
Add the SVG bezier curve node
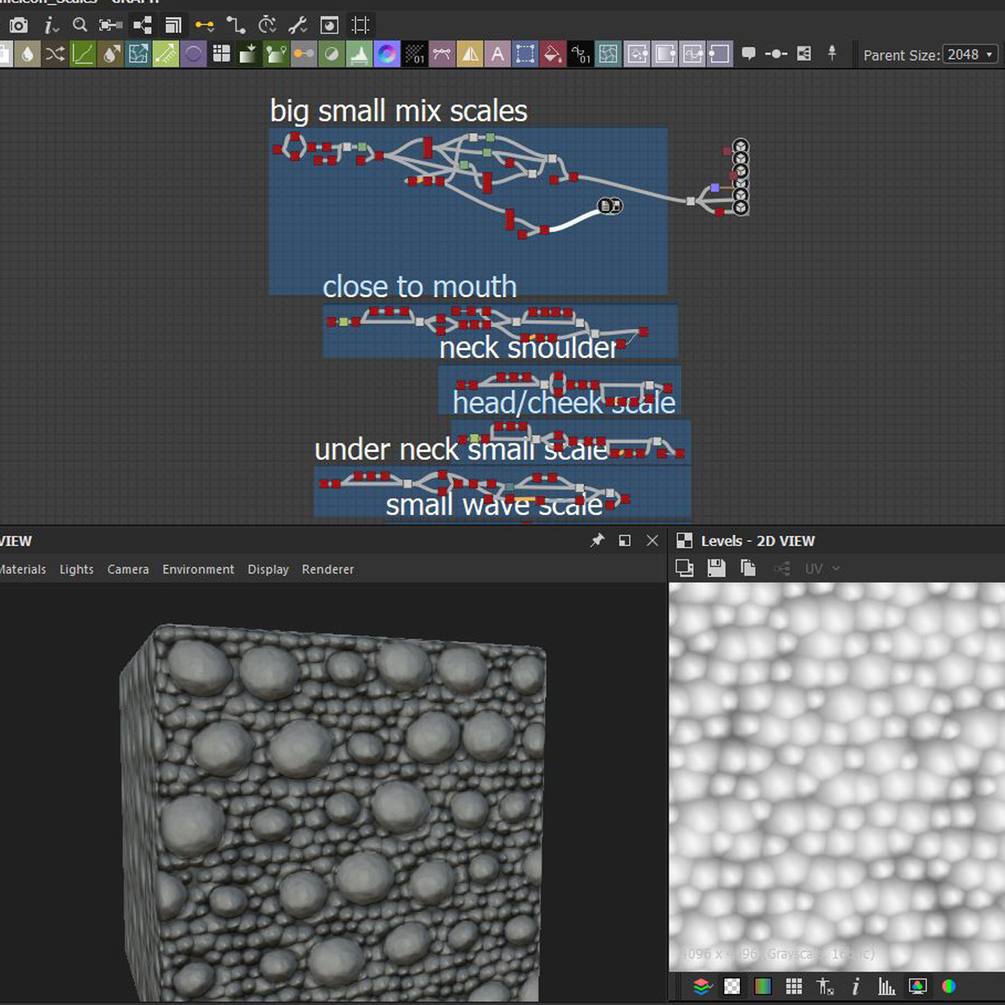pos(442,54)
